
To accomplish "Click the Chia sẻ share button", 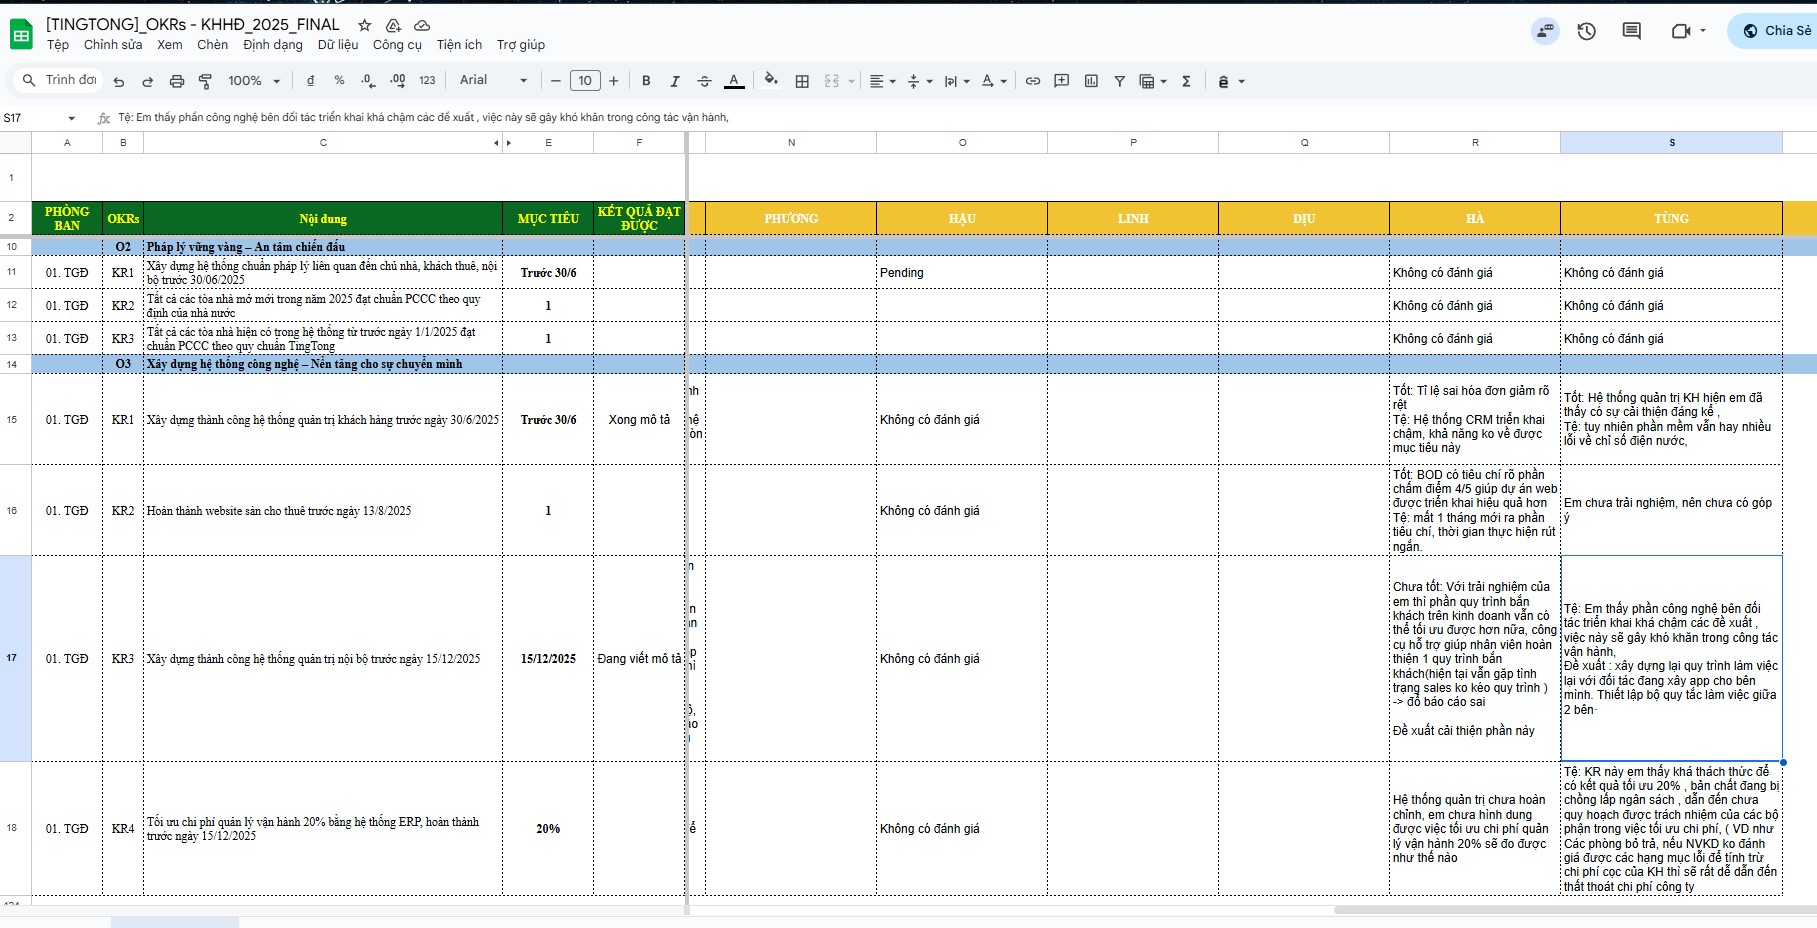I will (x=1777, y=31).
